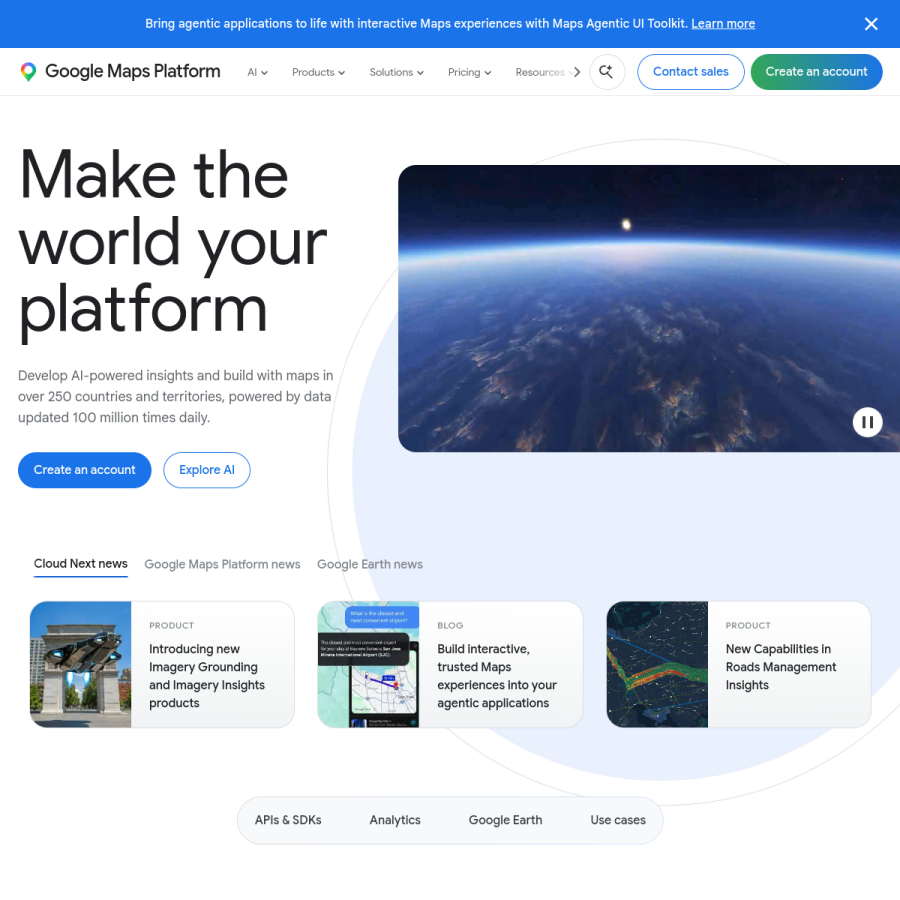The width and height of the screenshot is (900, 900).
Task: Jump to the Use cases section
Action: point(618,820)
